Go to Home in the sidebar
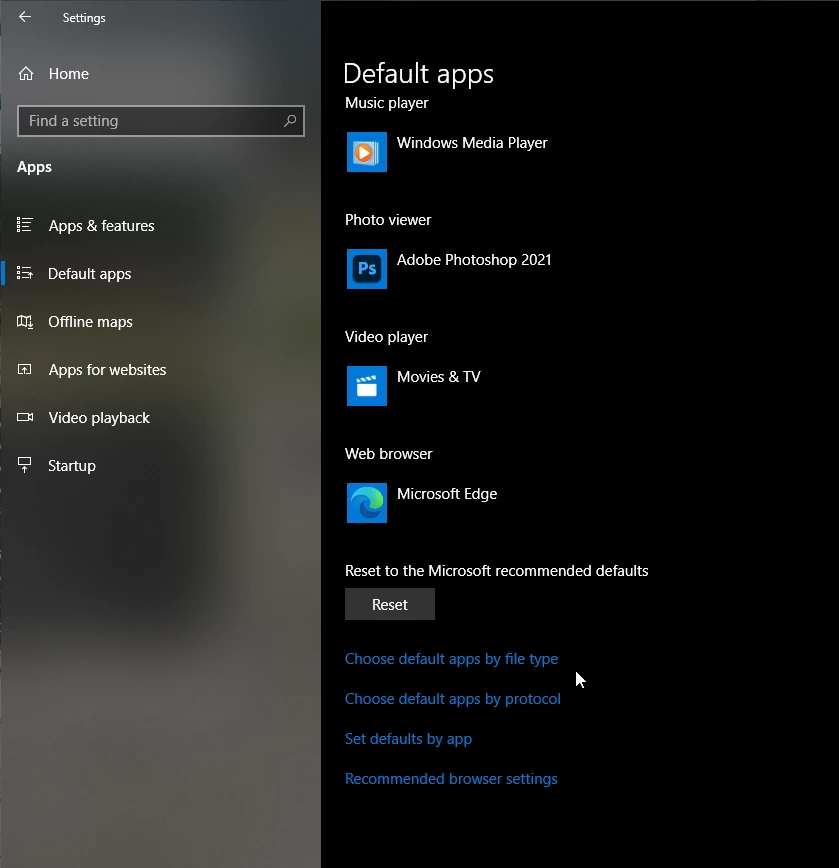 (69, 74)
